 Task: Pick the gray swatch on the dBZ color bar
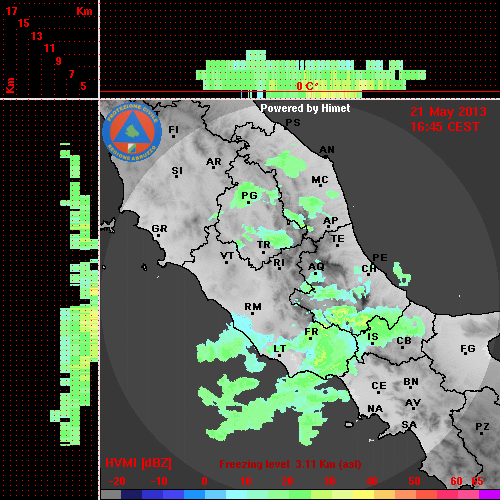click(111, 495)
